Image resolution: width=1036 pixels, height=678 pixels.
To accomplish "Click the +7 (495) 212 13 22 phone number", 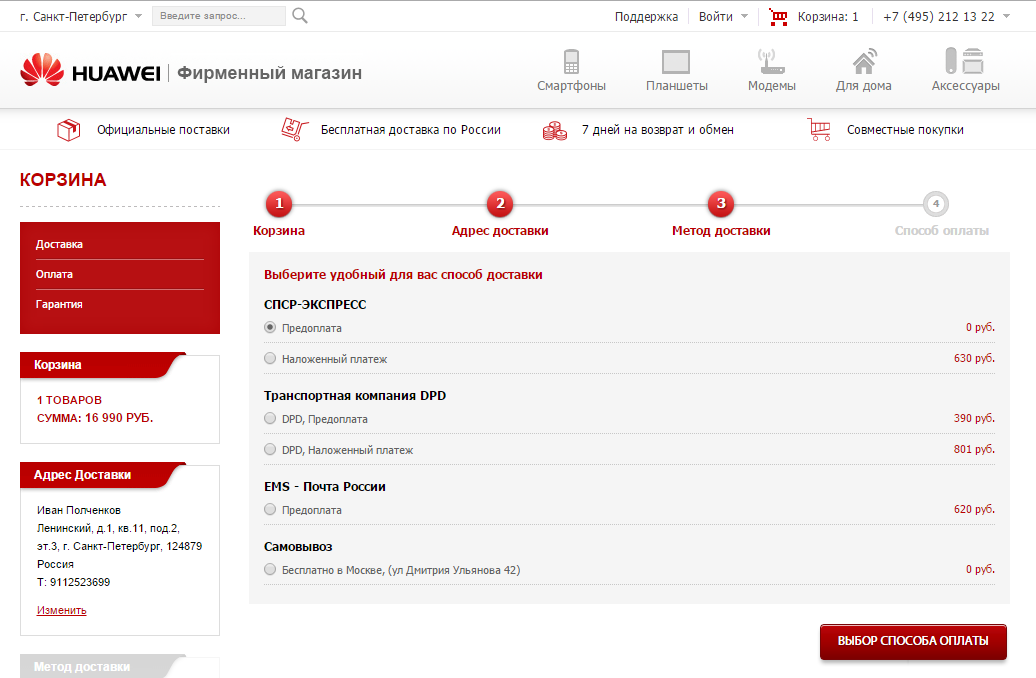I will tap(938, 17).
